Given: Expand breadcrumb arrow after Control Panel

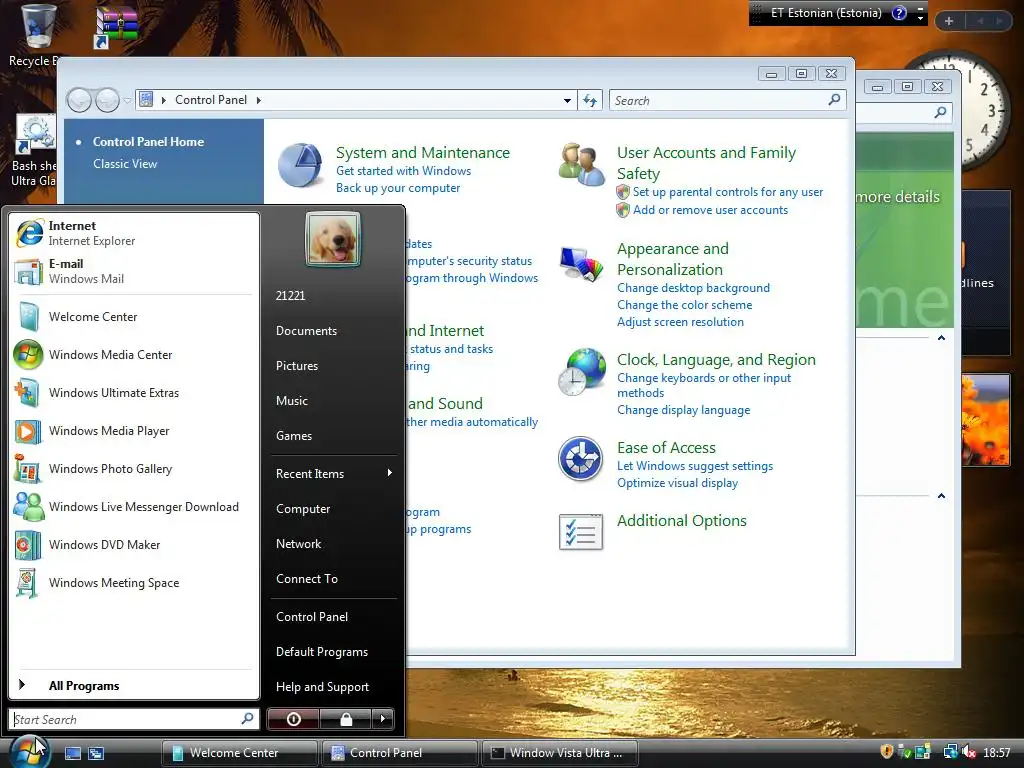Looking at the screenshot, I should point(259,101).
